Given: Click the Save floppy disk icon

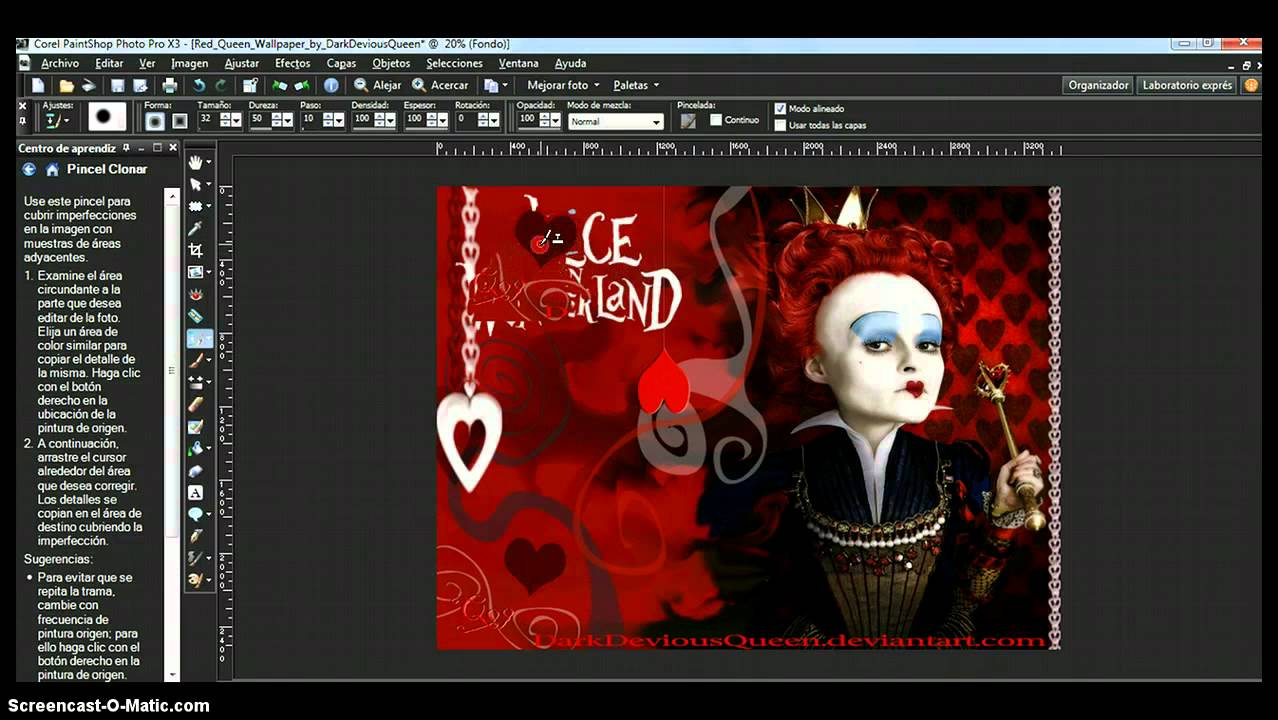Looking at the screenshot, I should pos(117,86).
